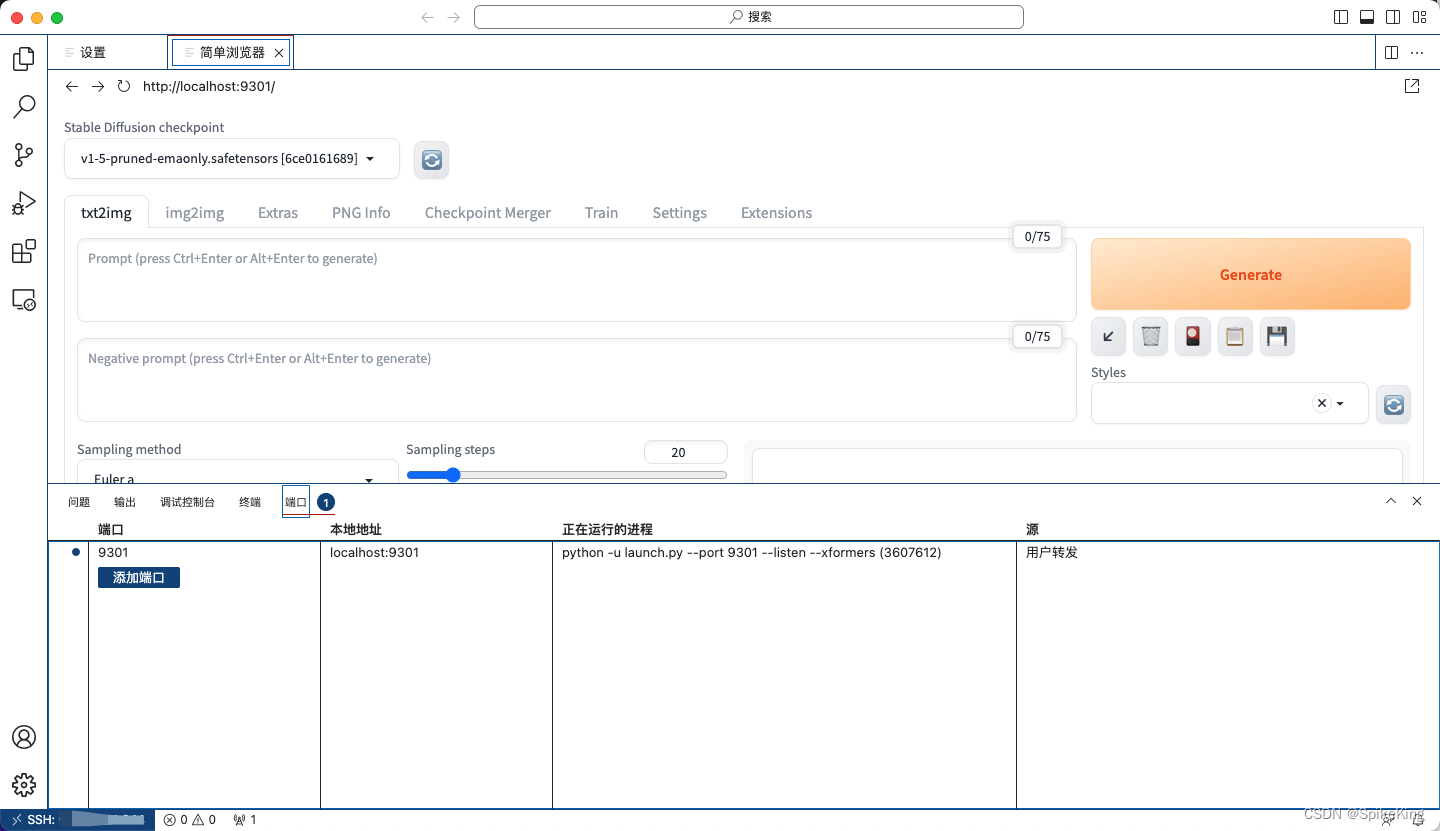Switch to img2img tab
The image size is (1440, 831).
click(x=195, y=213)
